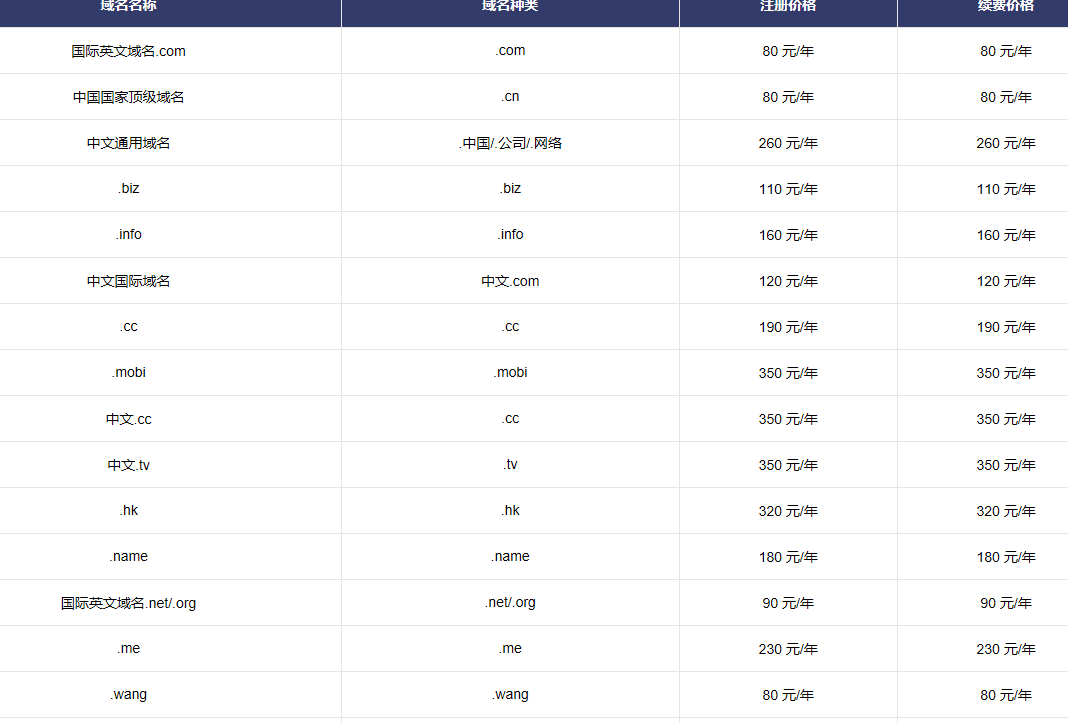Select the .mobi domain name cell

(x=128, y=373)
